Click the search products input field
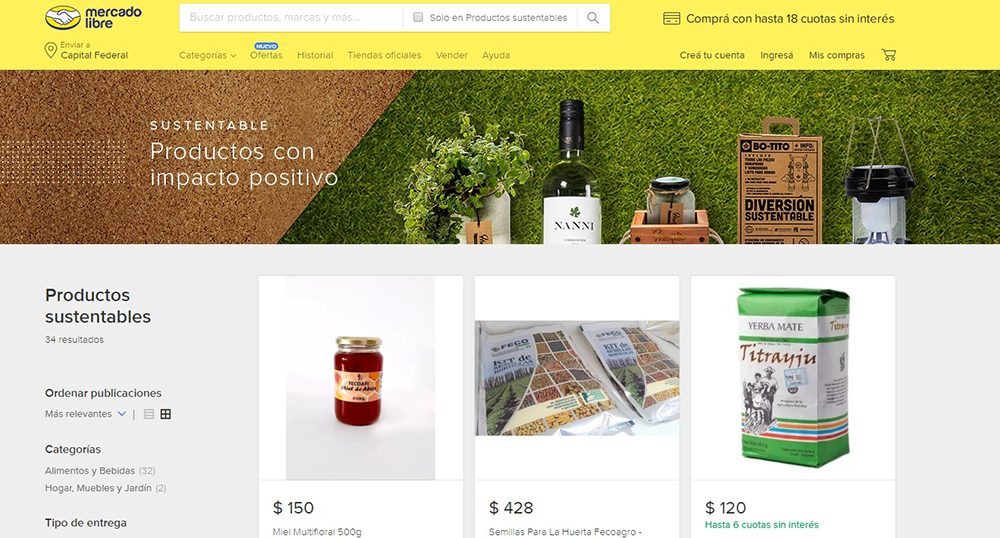Screen dimensions: 1000x538 tap(293, 18)
